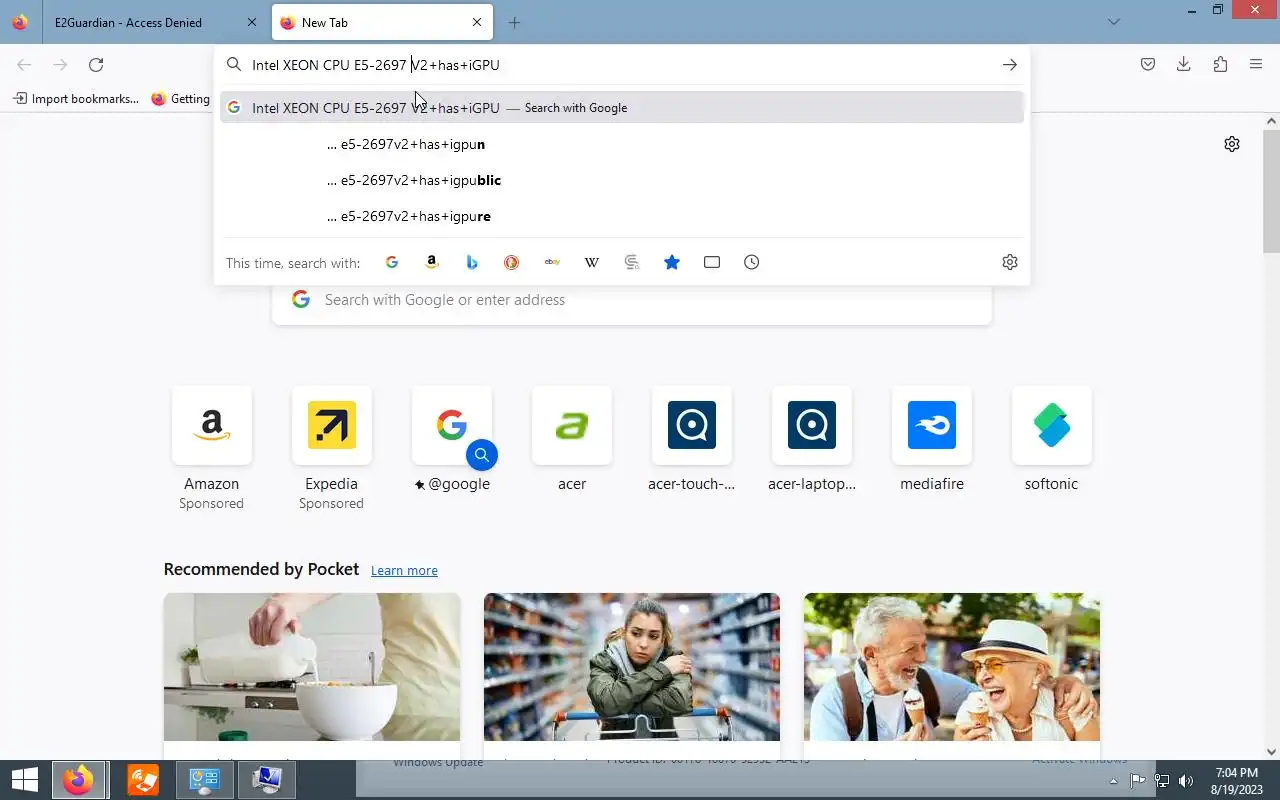The image size is (1280, 800).
Task: Choose the suggestion ending in igpure
Action: pos(622,216)
